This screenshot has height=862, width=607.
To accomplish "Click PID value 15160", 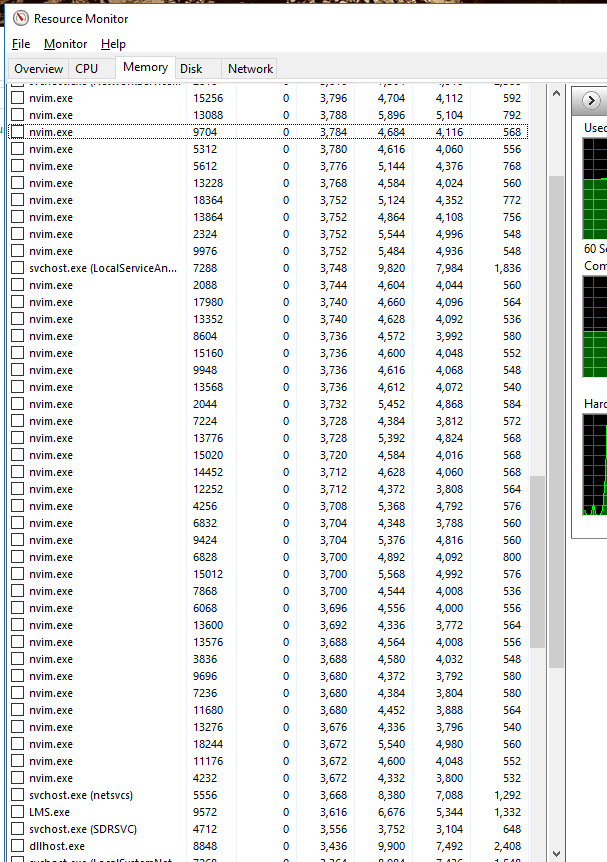I will [x=208, y=353].
